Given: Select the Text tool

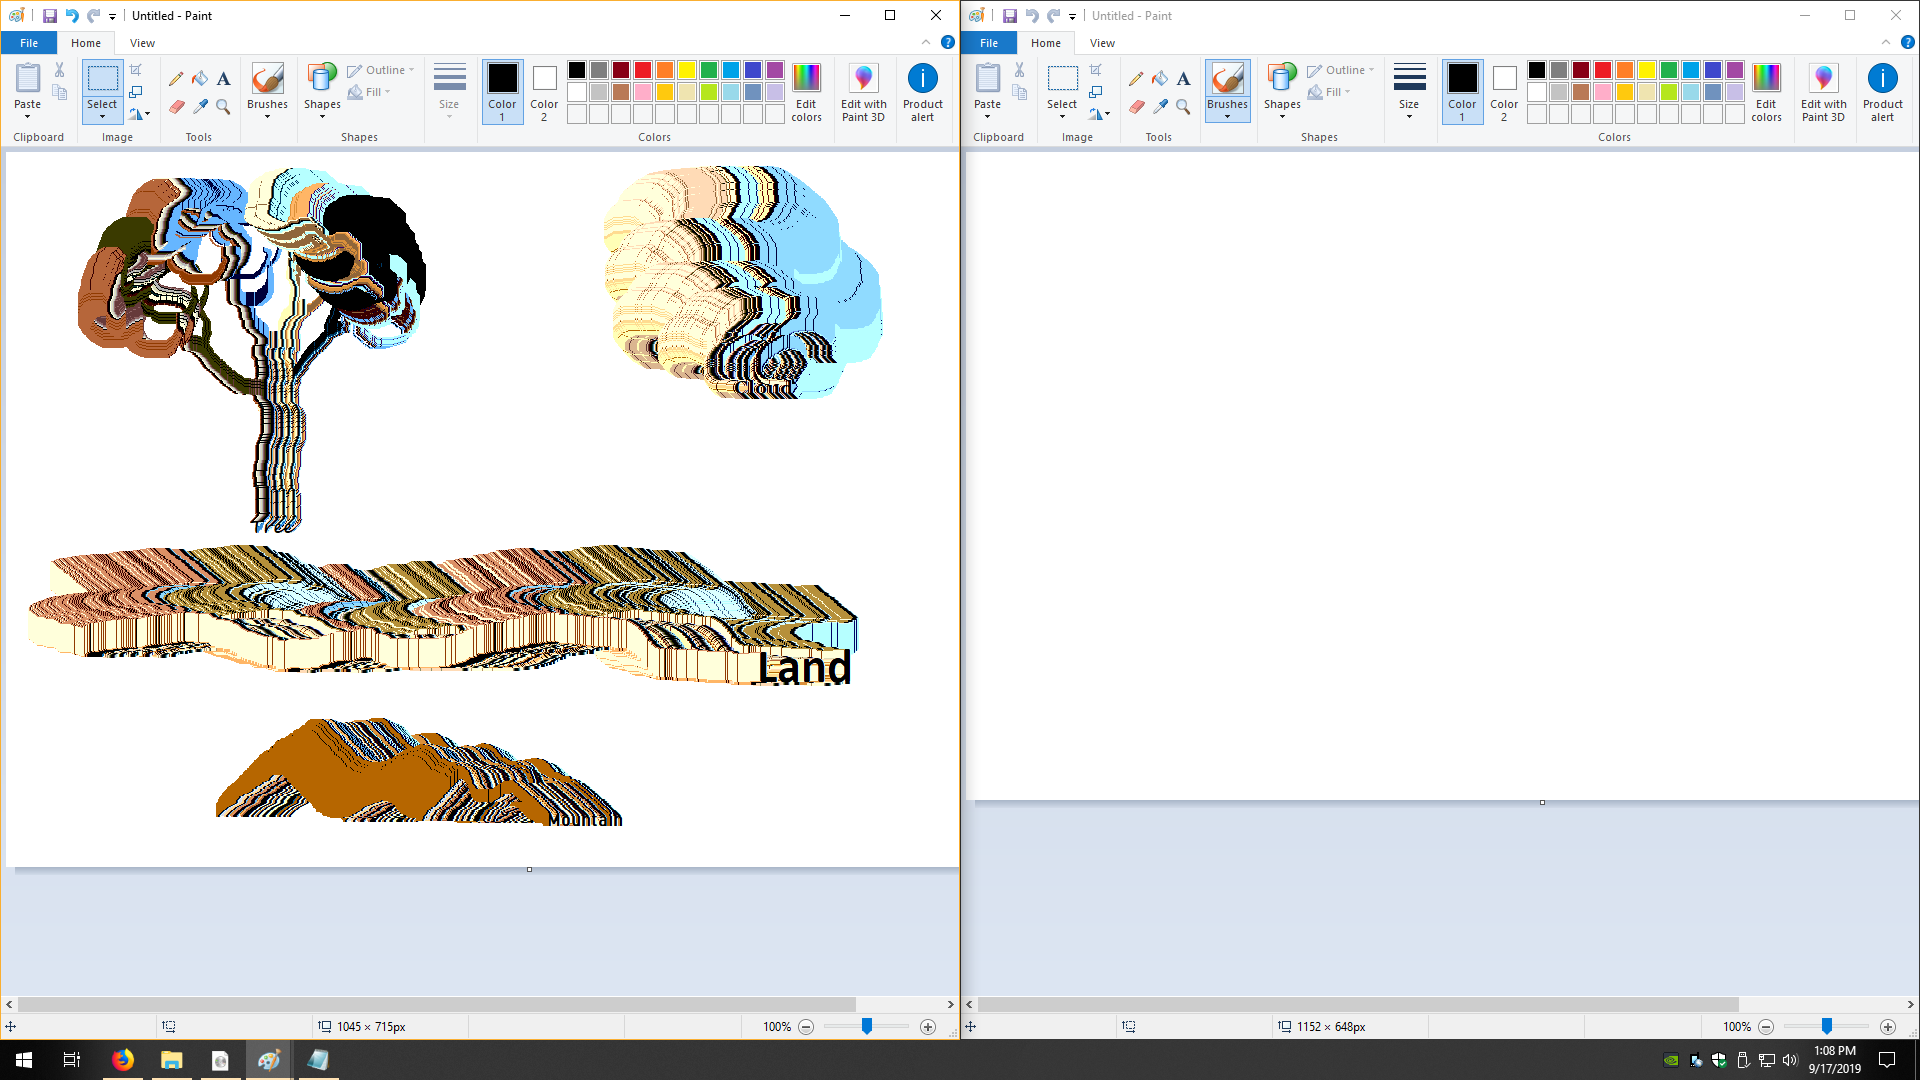Looking at the screenshot, I should [x=224, y=79].
